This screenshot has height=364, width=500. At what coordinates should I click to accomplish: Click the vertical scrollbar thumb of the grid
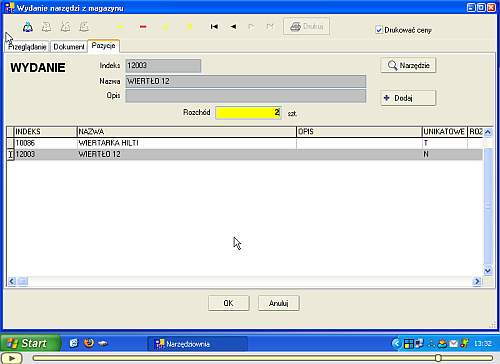click(x=488, y=206)
